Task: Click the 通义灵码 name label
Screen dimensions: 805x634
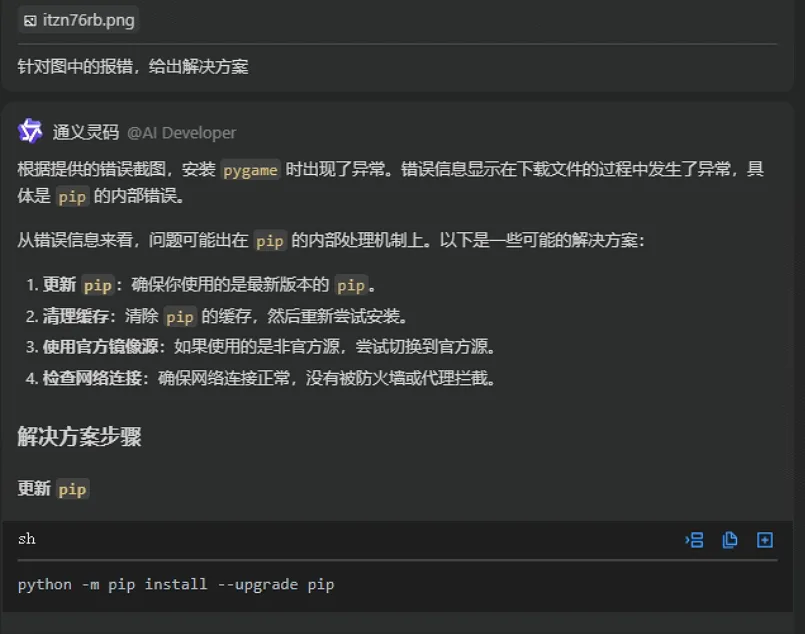Action: (x=86, y=132)
